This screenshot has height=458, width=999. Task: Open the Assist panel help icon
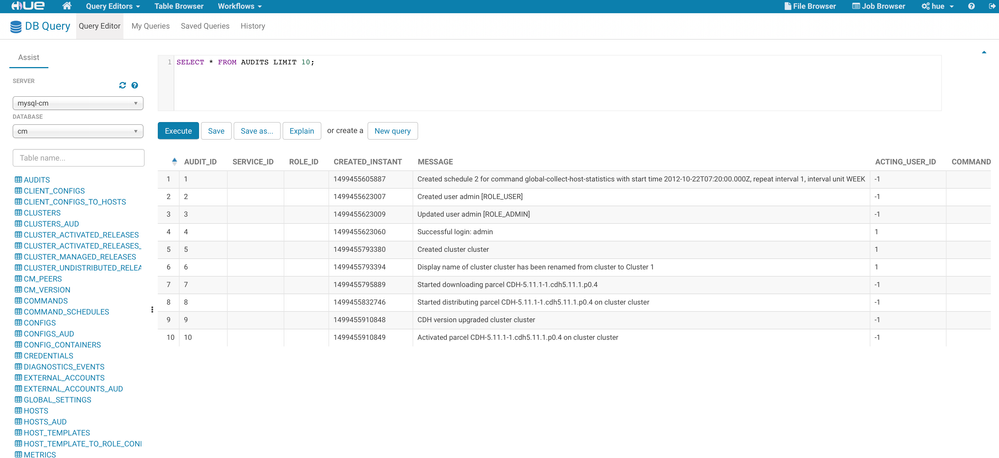point(135,86)
